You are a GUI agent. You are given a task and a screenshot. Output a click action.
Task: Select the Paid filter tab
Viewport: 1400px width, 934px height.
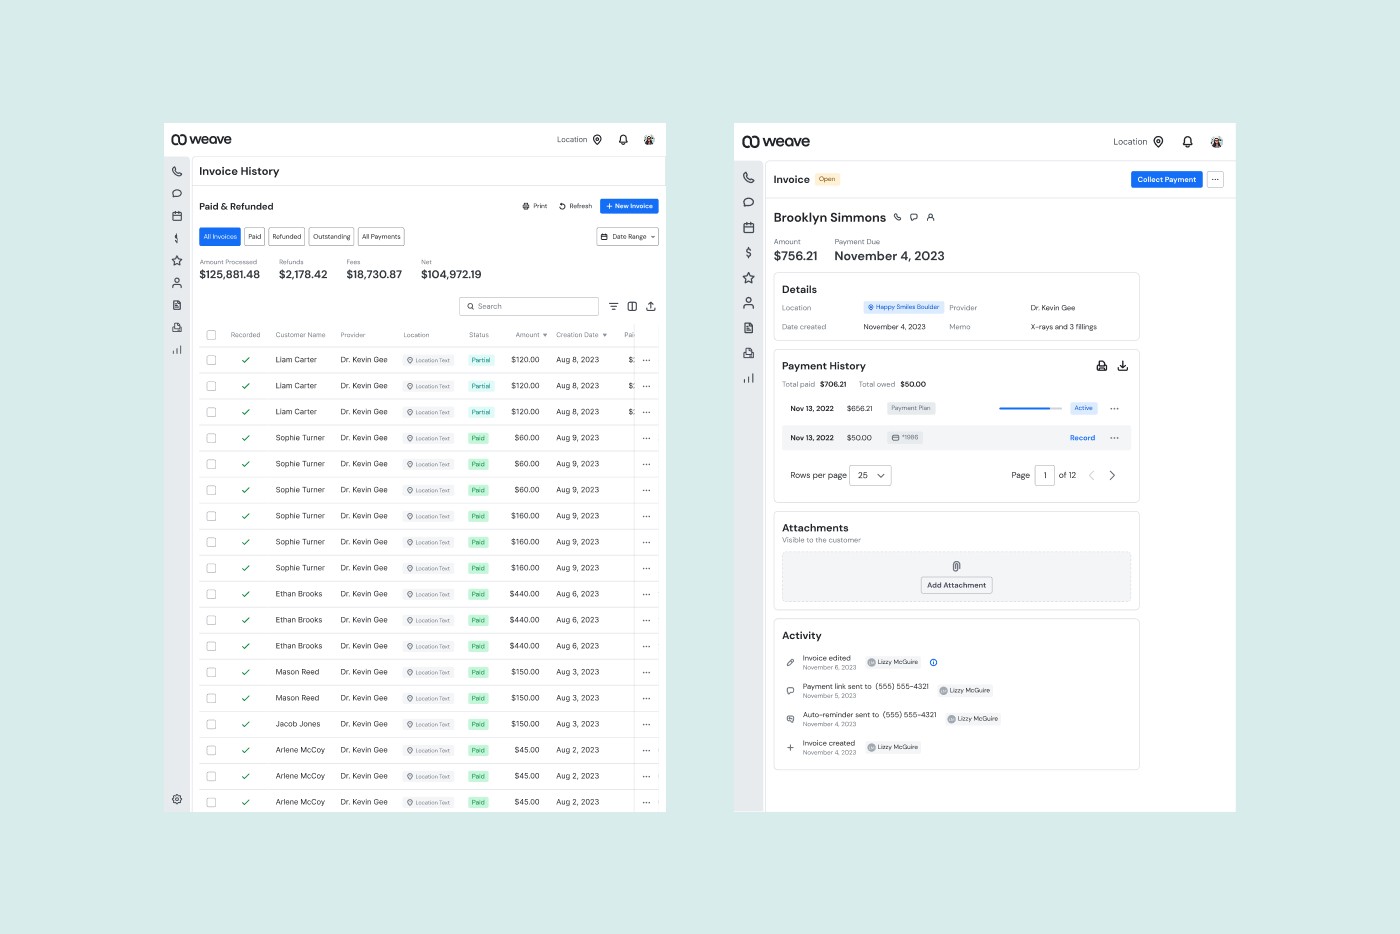point(255,237)
